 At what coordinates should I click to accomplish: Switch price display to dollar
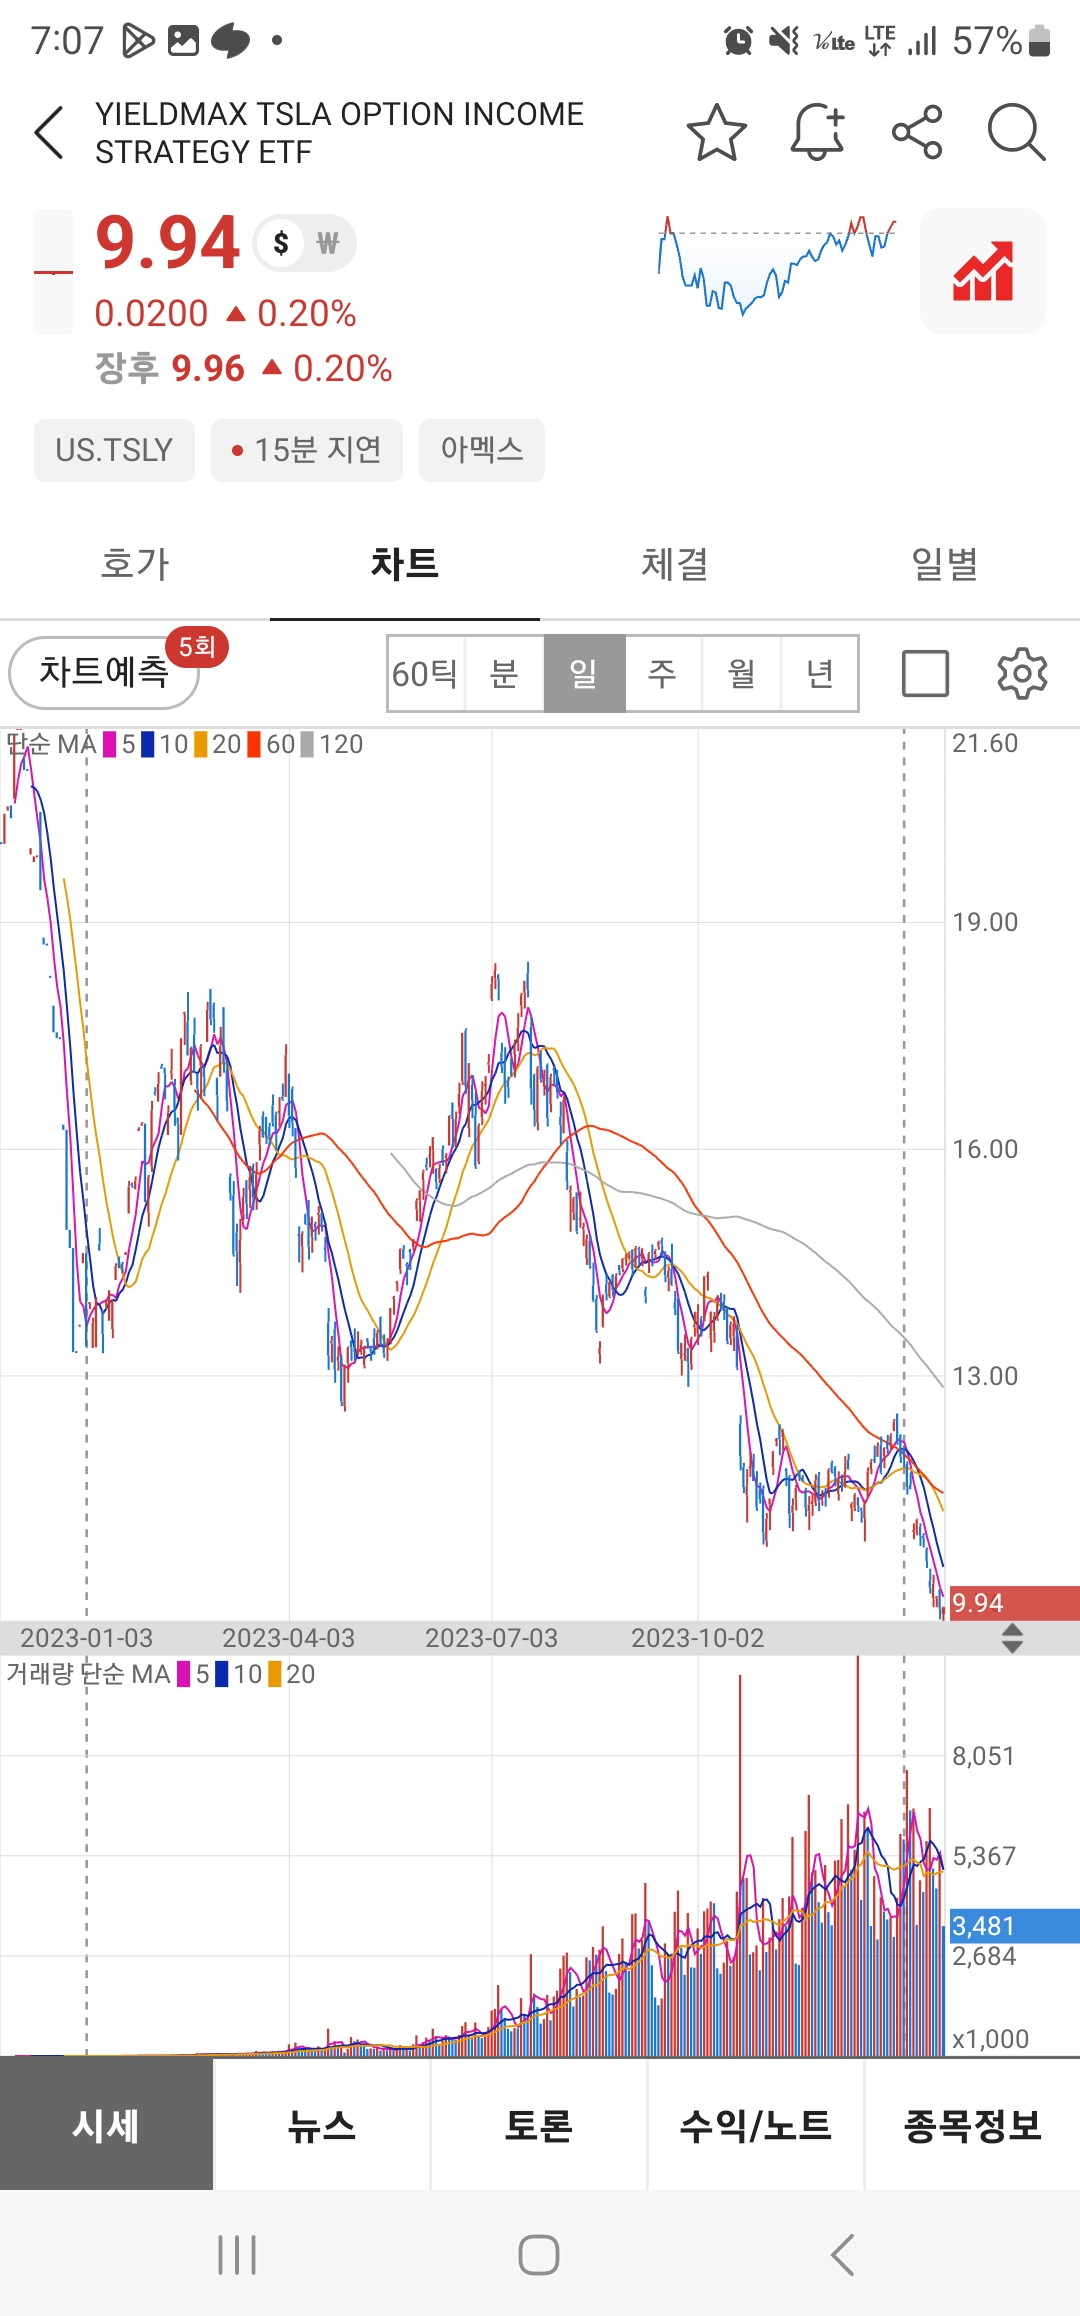tap(281, 242)
